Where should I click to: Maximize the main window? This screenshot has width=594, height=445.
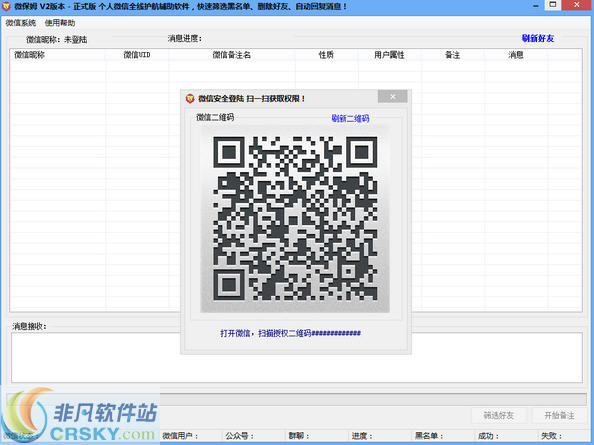click(553, 5)
